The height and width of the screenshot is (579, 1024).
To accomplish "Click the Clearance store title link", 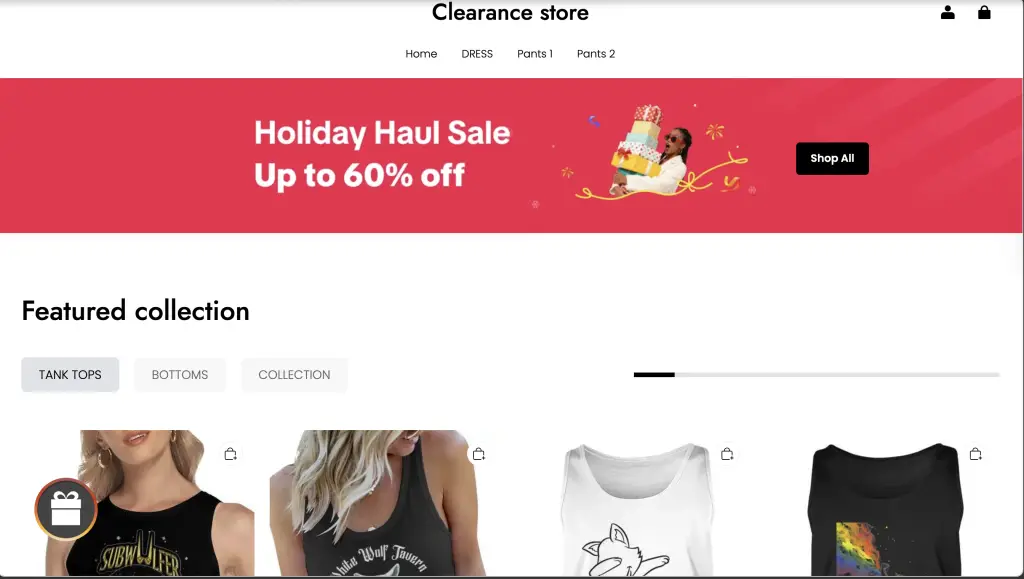I will tap(510, 12).
